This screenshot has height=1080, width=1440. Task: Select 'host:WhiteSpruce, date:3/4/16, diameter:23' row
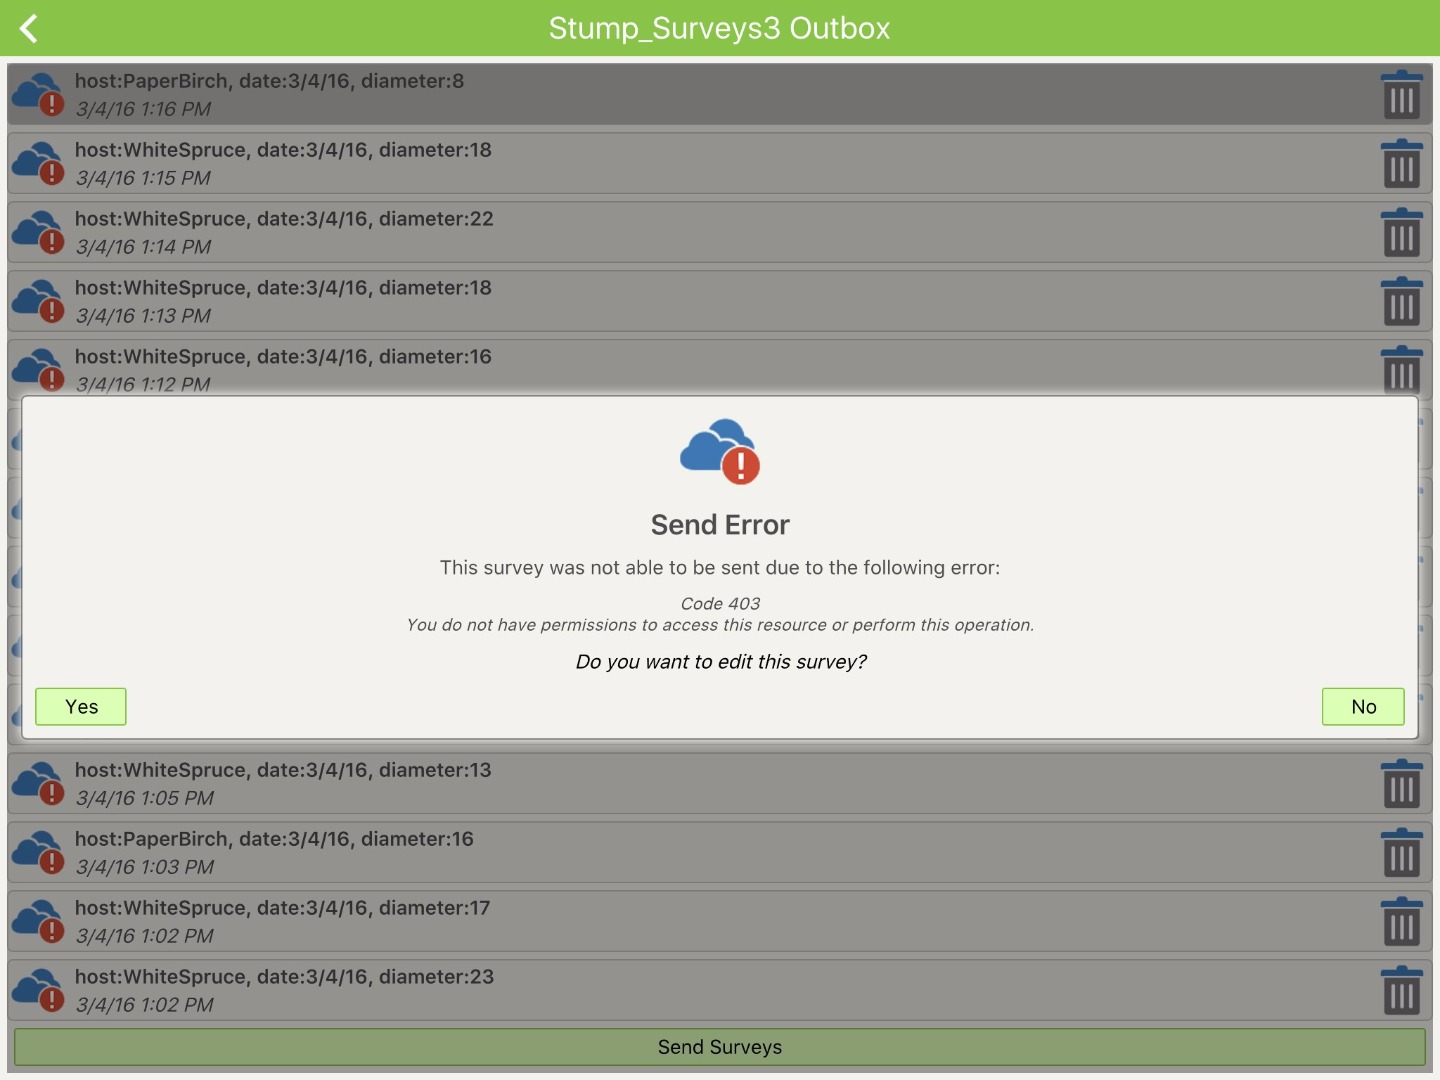pos(720,991)
